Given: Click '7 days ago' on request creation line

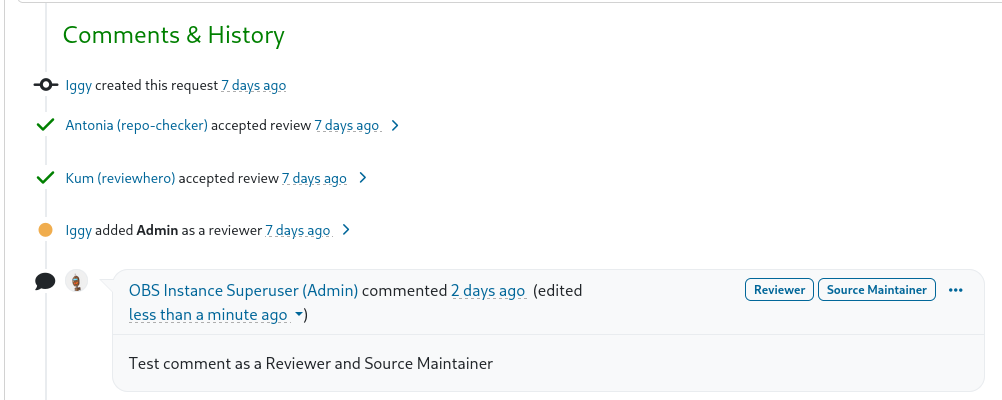Looking at the screenshot, I should (253, 85).
